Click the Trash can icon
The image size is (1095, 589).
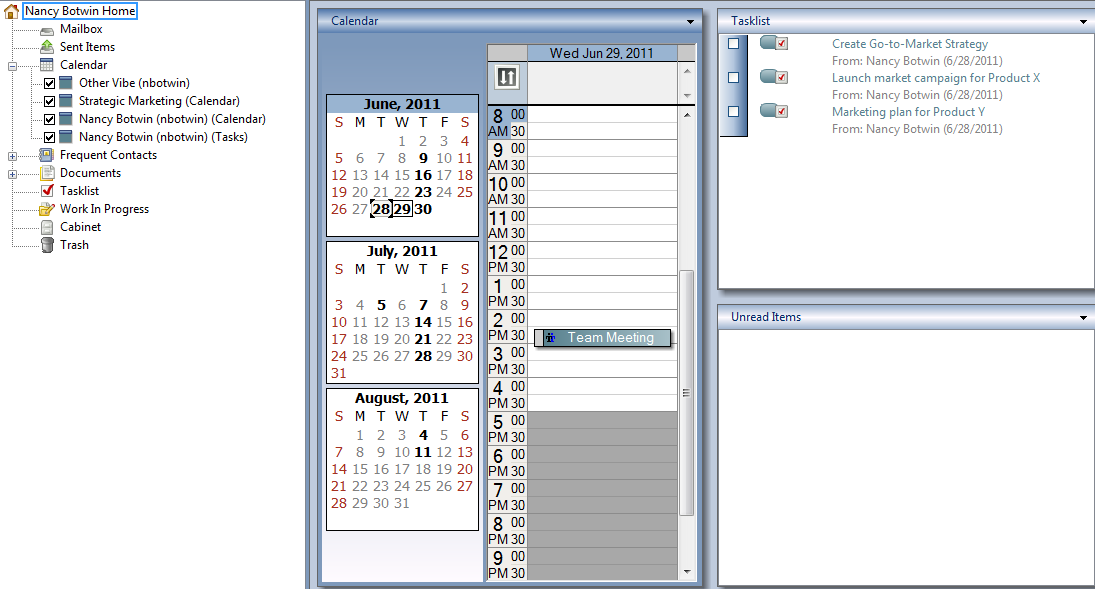point(47,245)
